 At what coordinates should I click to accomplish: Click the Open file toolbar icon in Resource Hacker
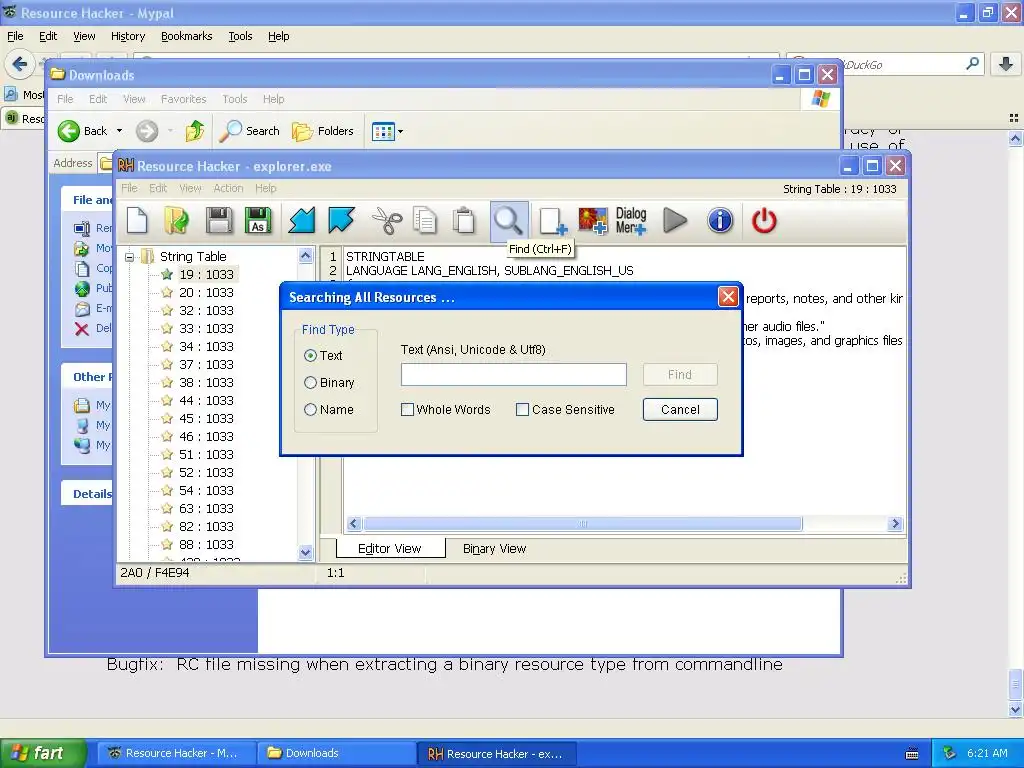tap(176, 220)
